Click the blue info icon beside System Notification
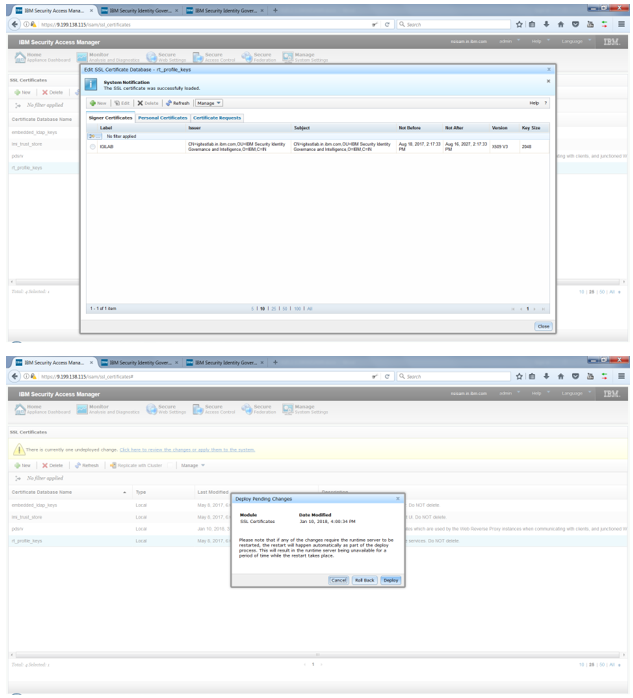The height and width of the screenshot is (698, 633). coord(91,84)
